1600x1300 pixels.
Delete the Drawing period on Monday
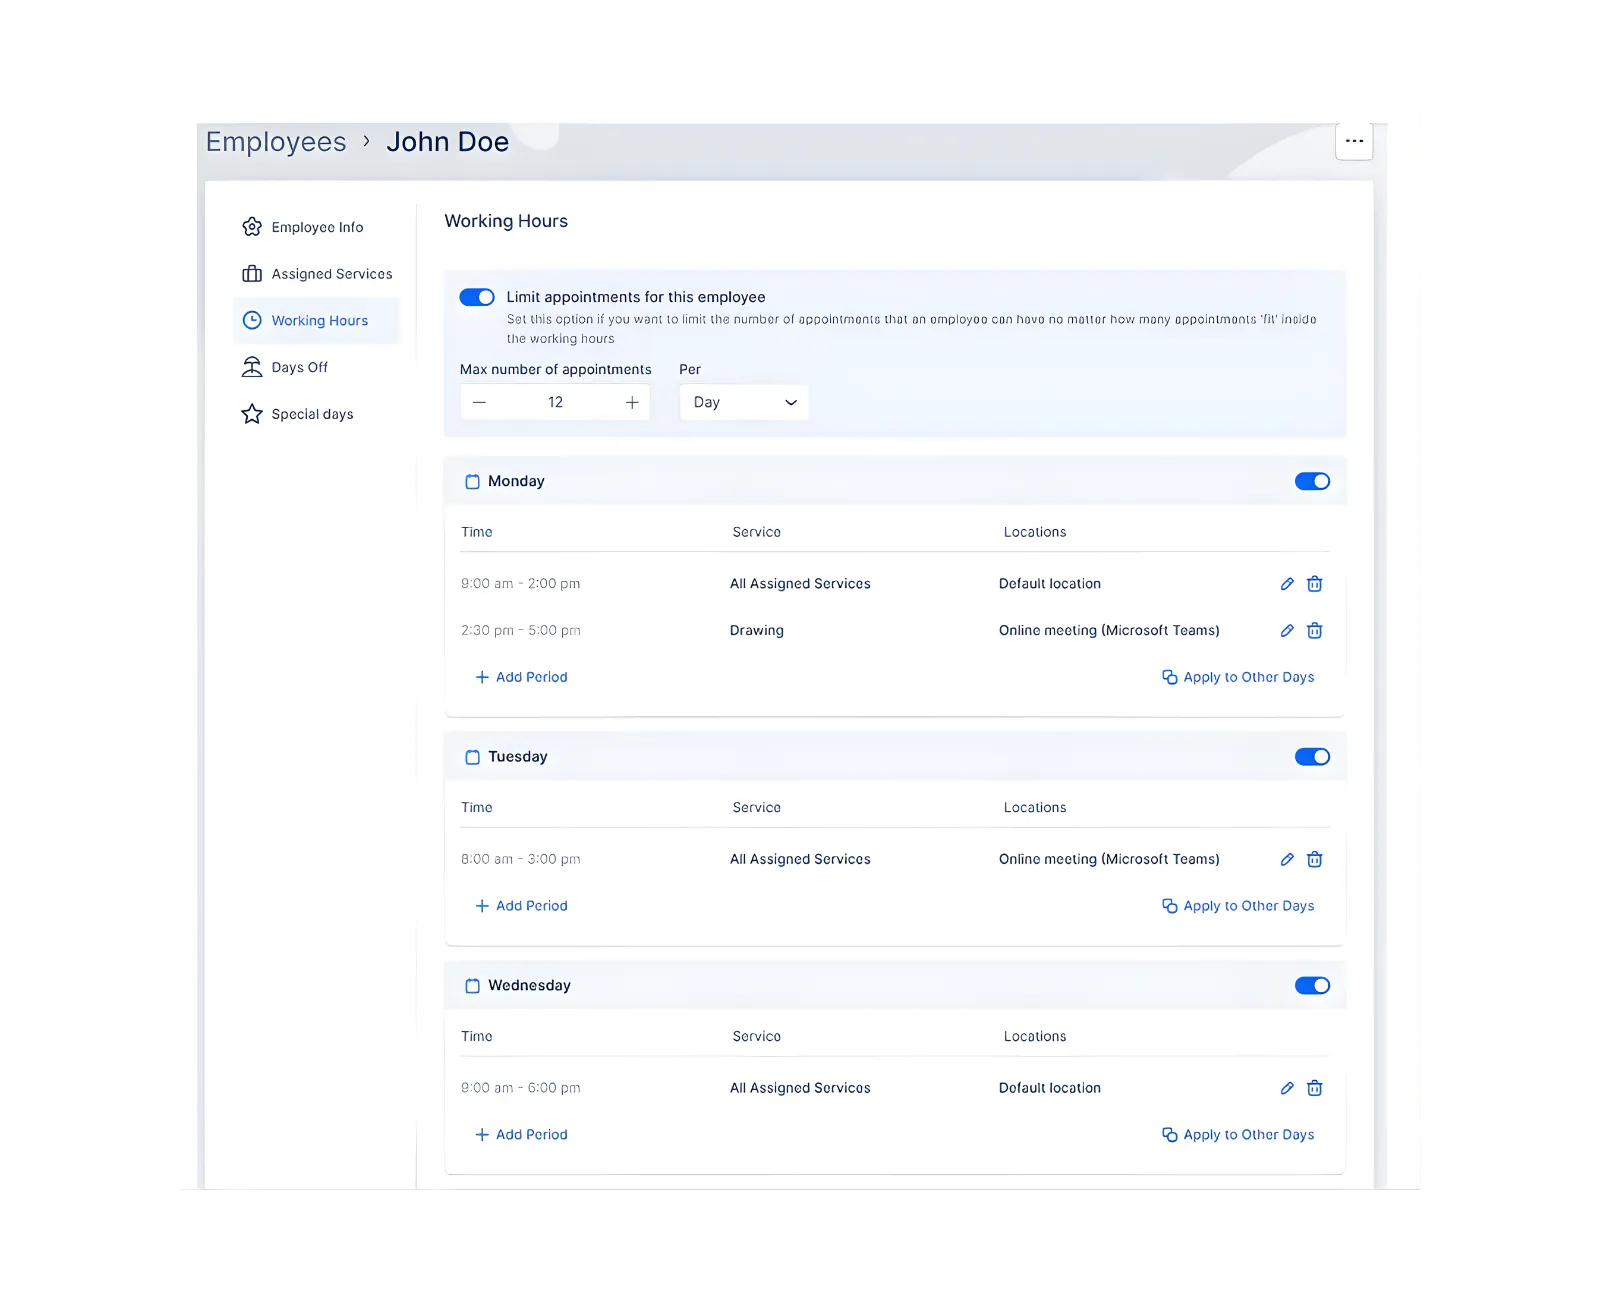pos(1314,630)
